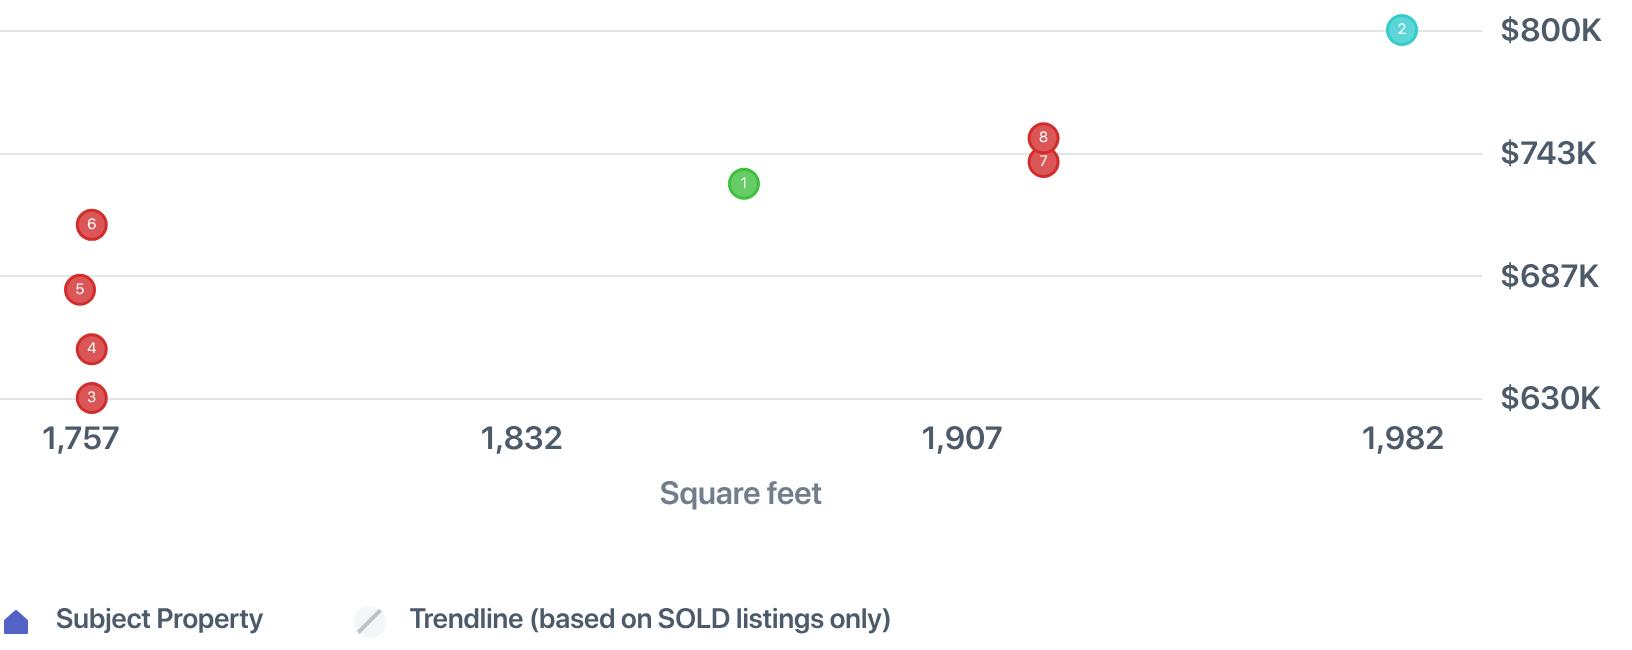The height and width of the screenshot is (650, 1632).
Task: Click the Trendline legend slash icon
Action: coord(370,621)
